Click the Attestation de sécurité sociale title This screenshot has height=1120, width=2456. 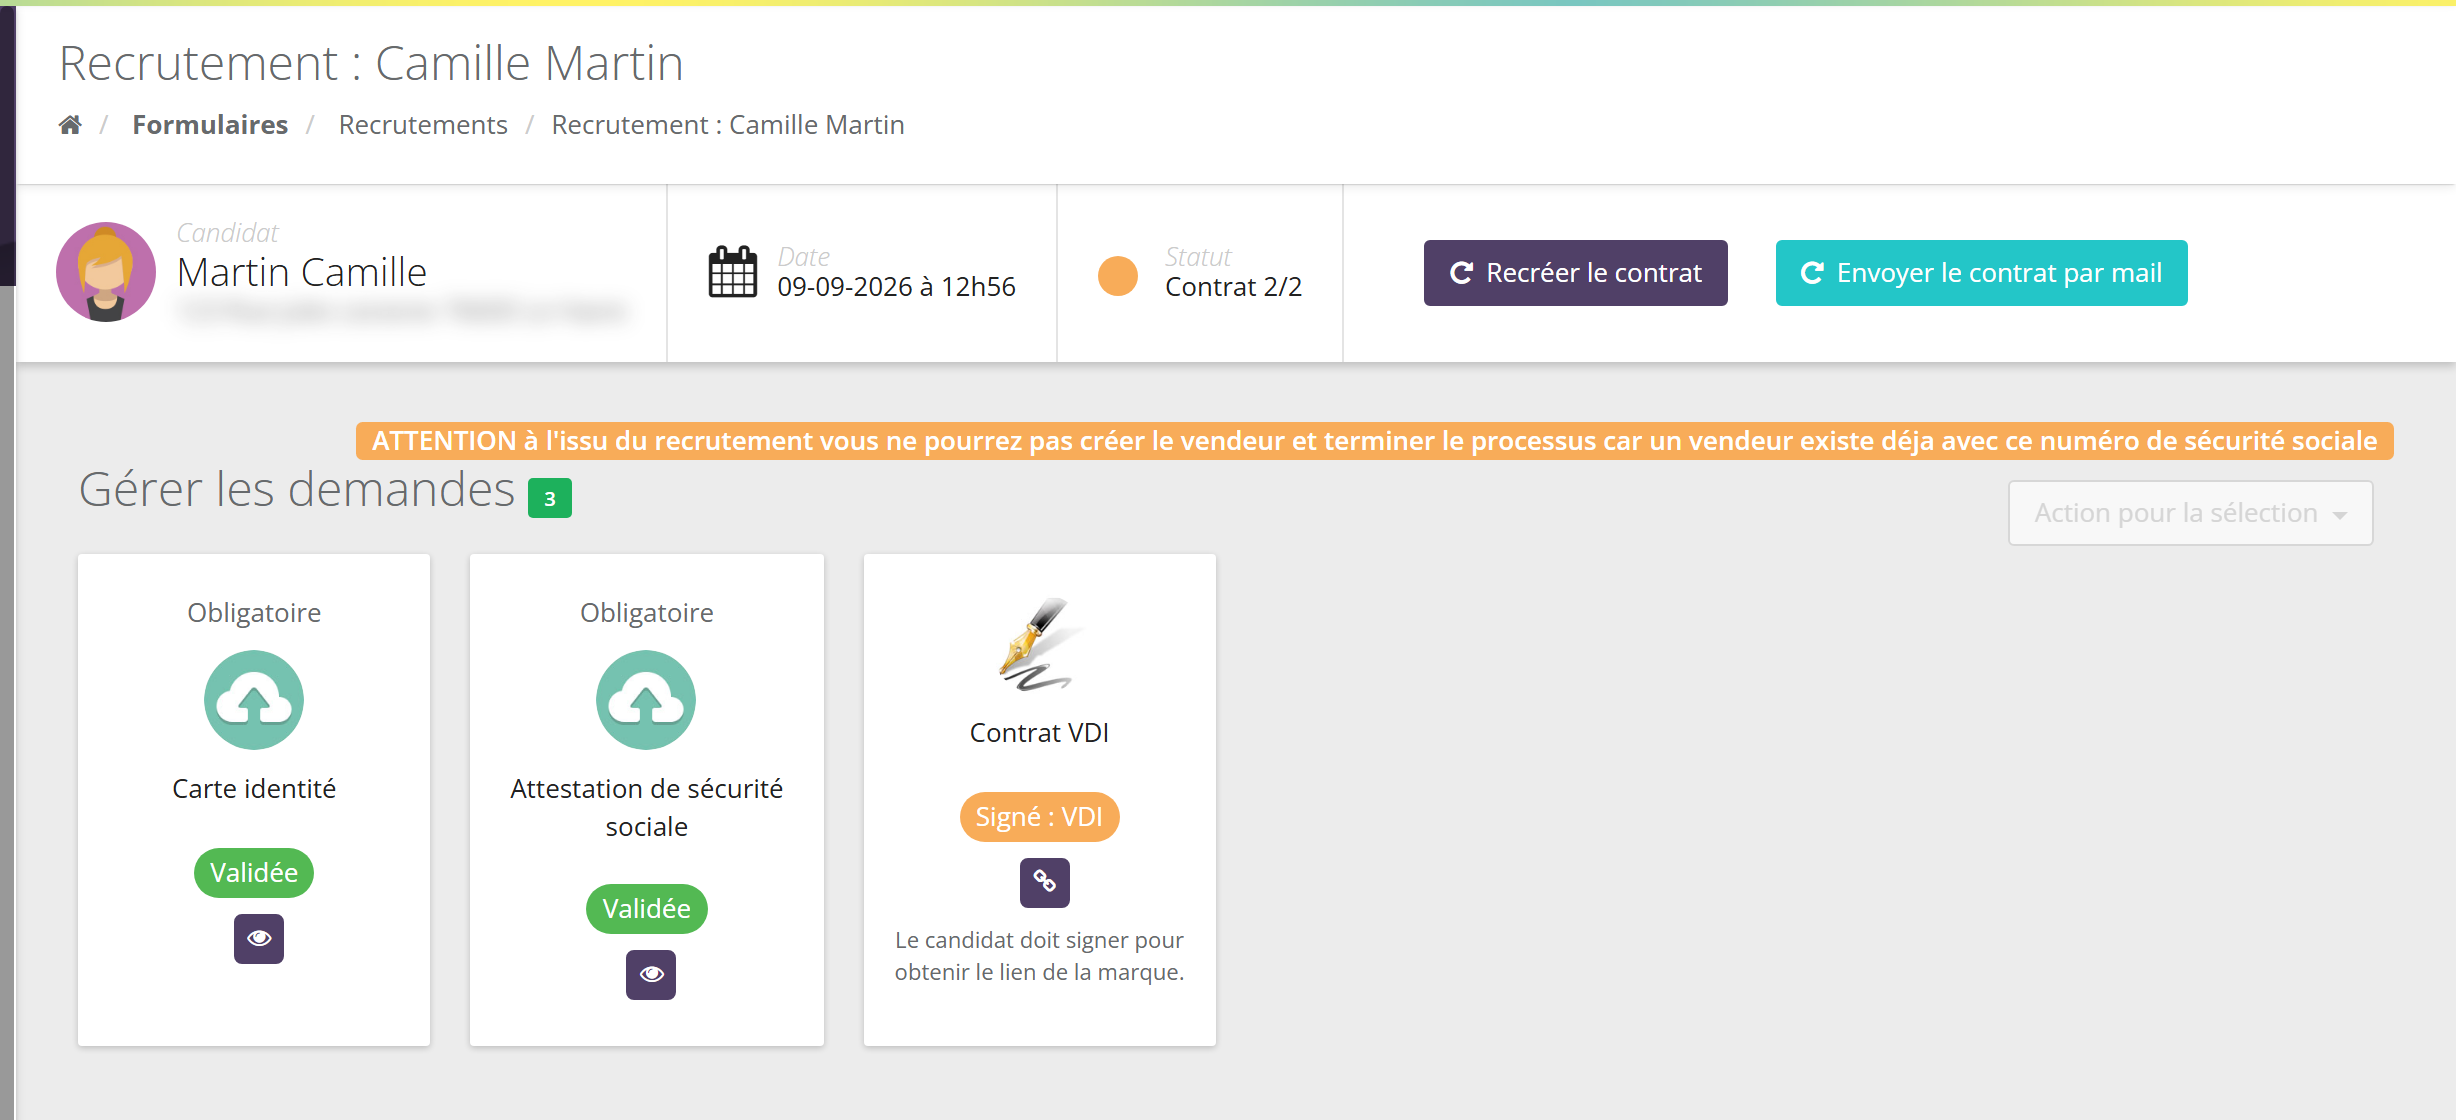pos(647,808)
